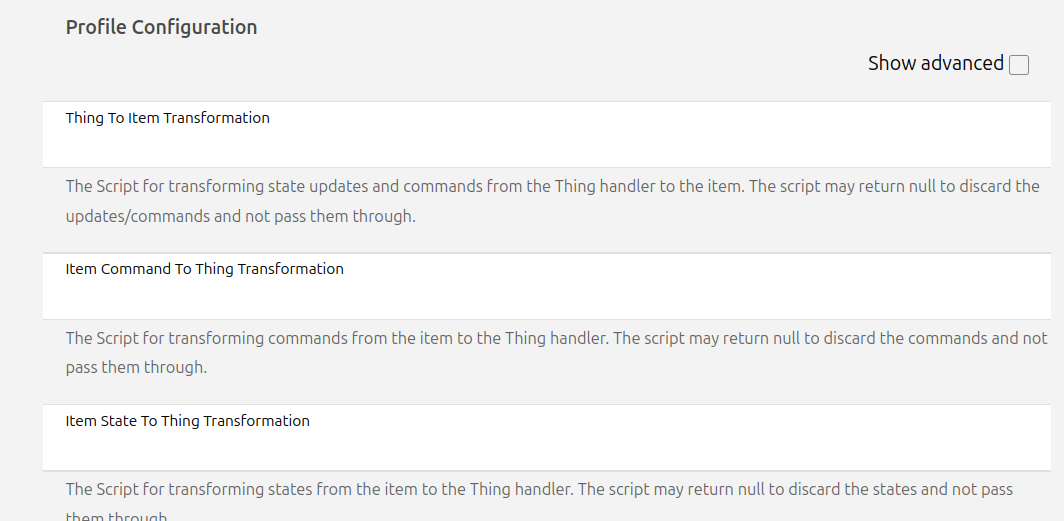
Task: Click text 'The Script for transforming commands from'
Action: (215, 338)
